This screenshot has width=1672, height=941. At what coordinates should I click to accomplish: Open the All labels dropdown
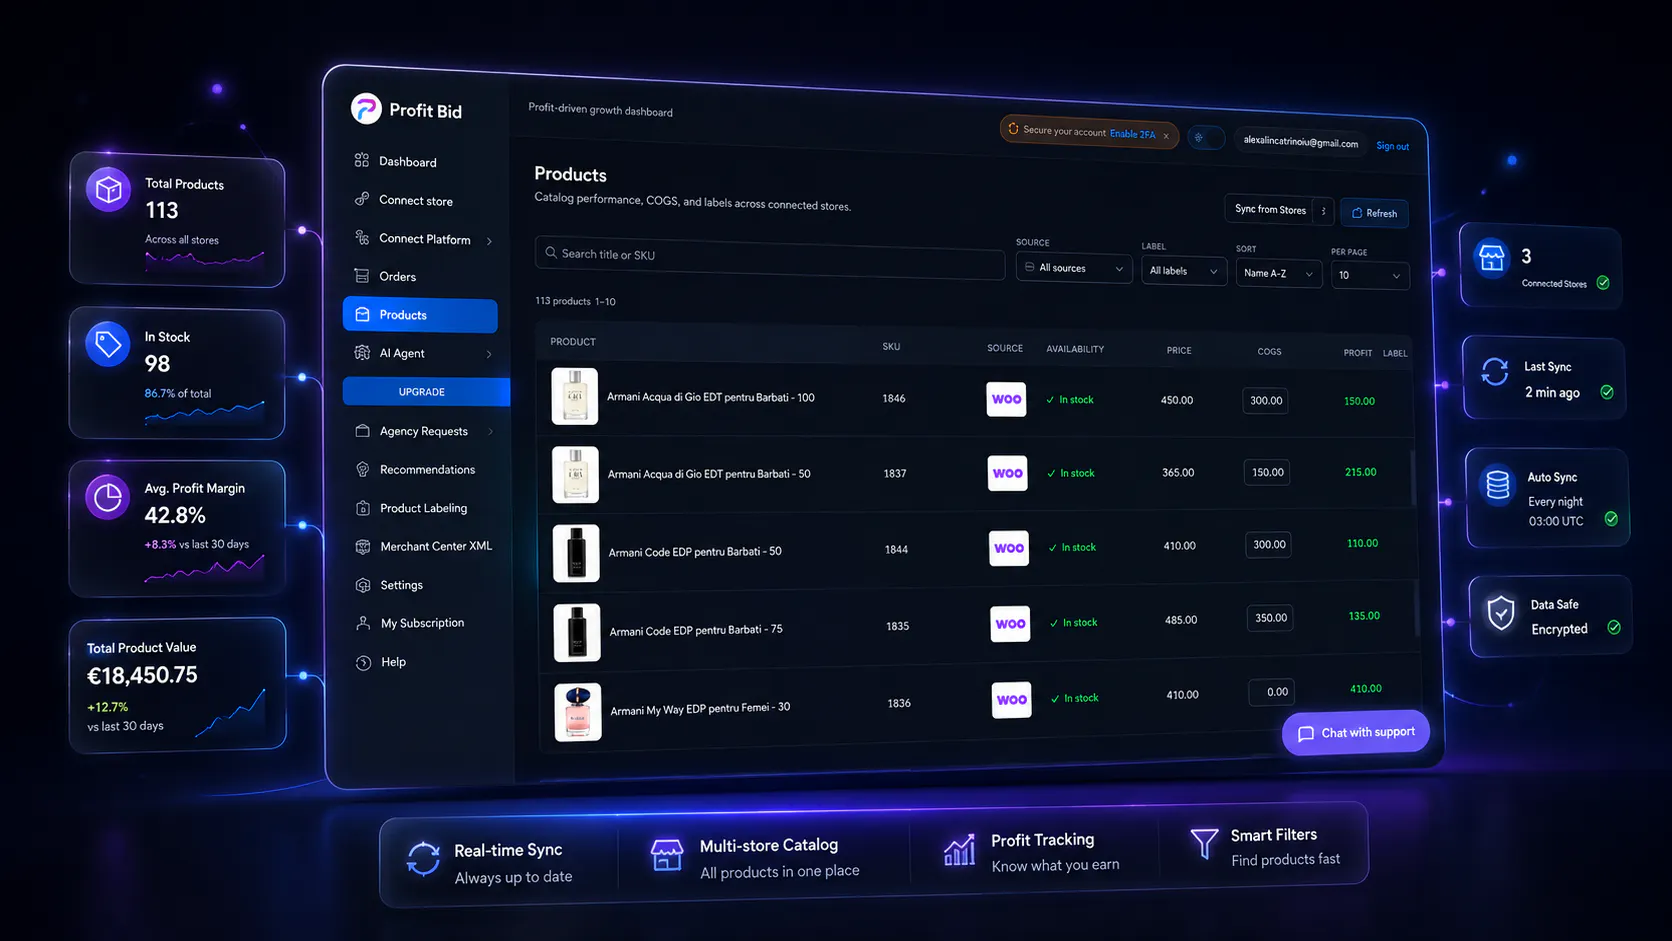1184,271
